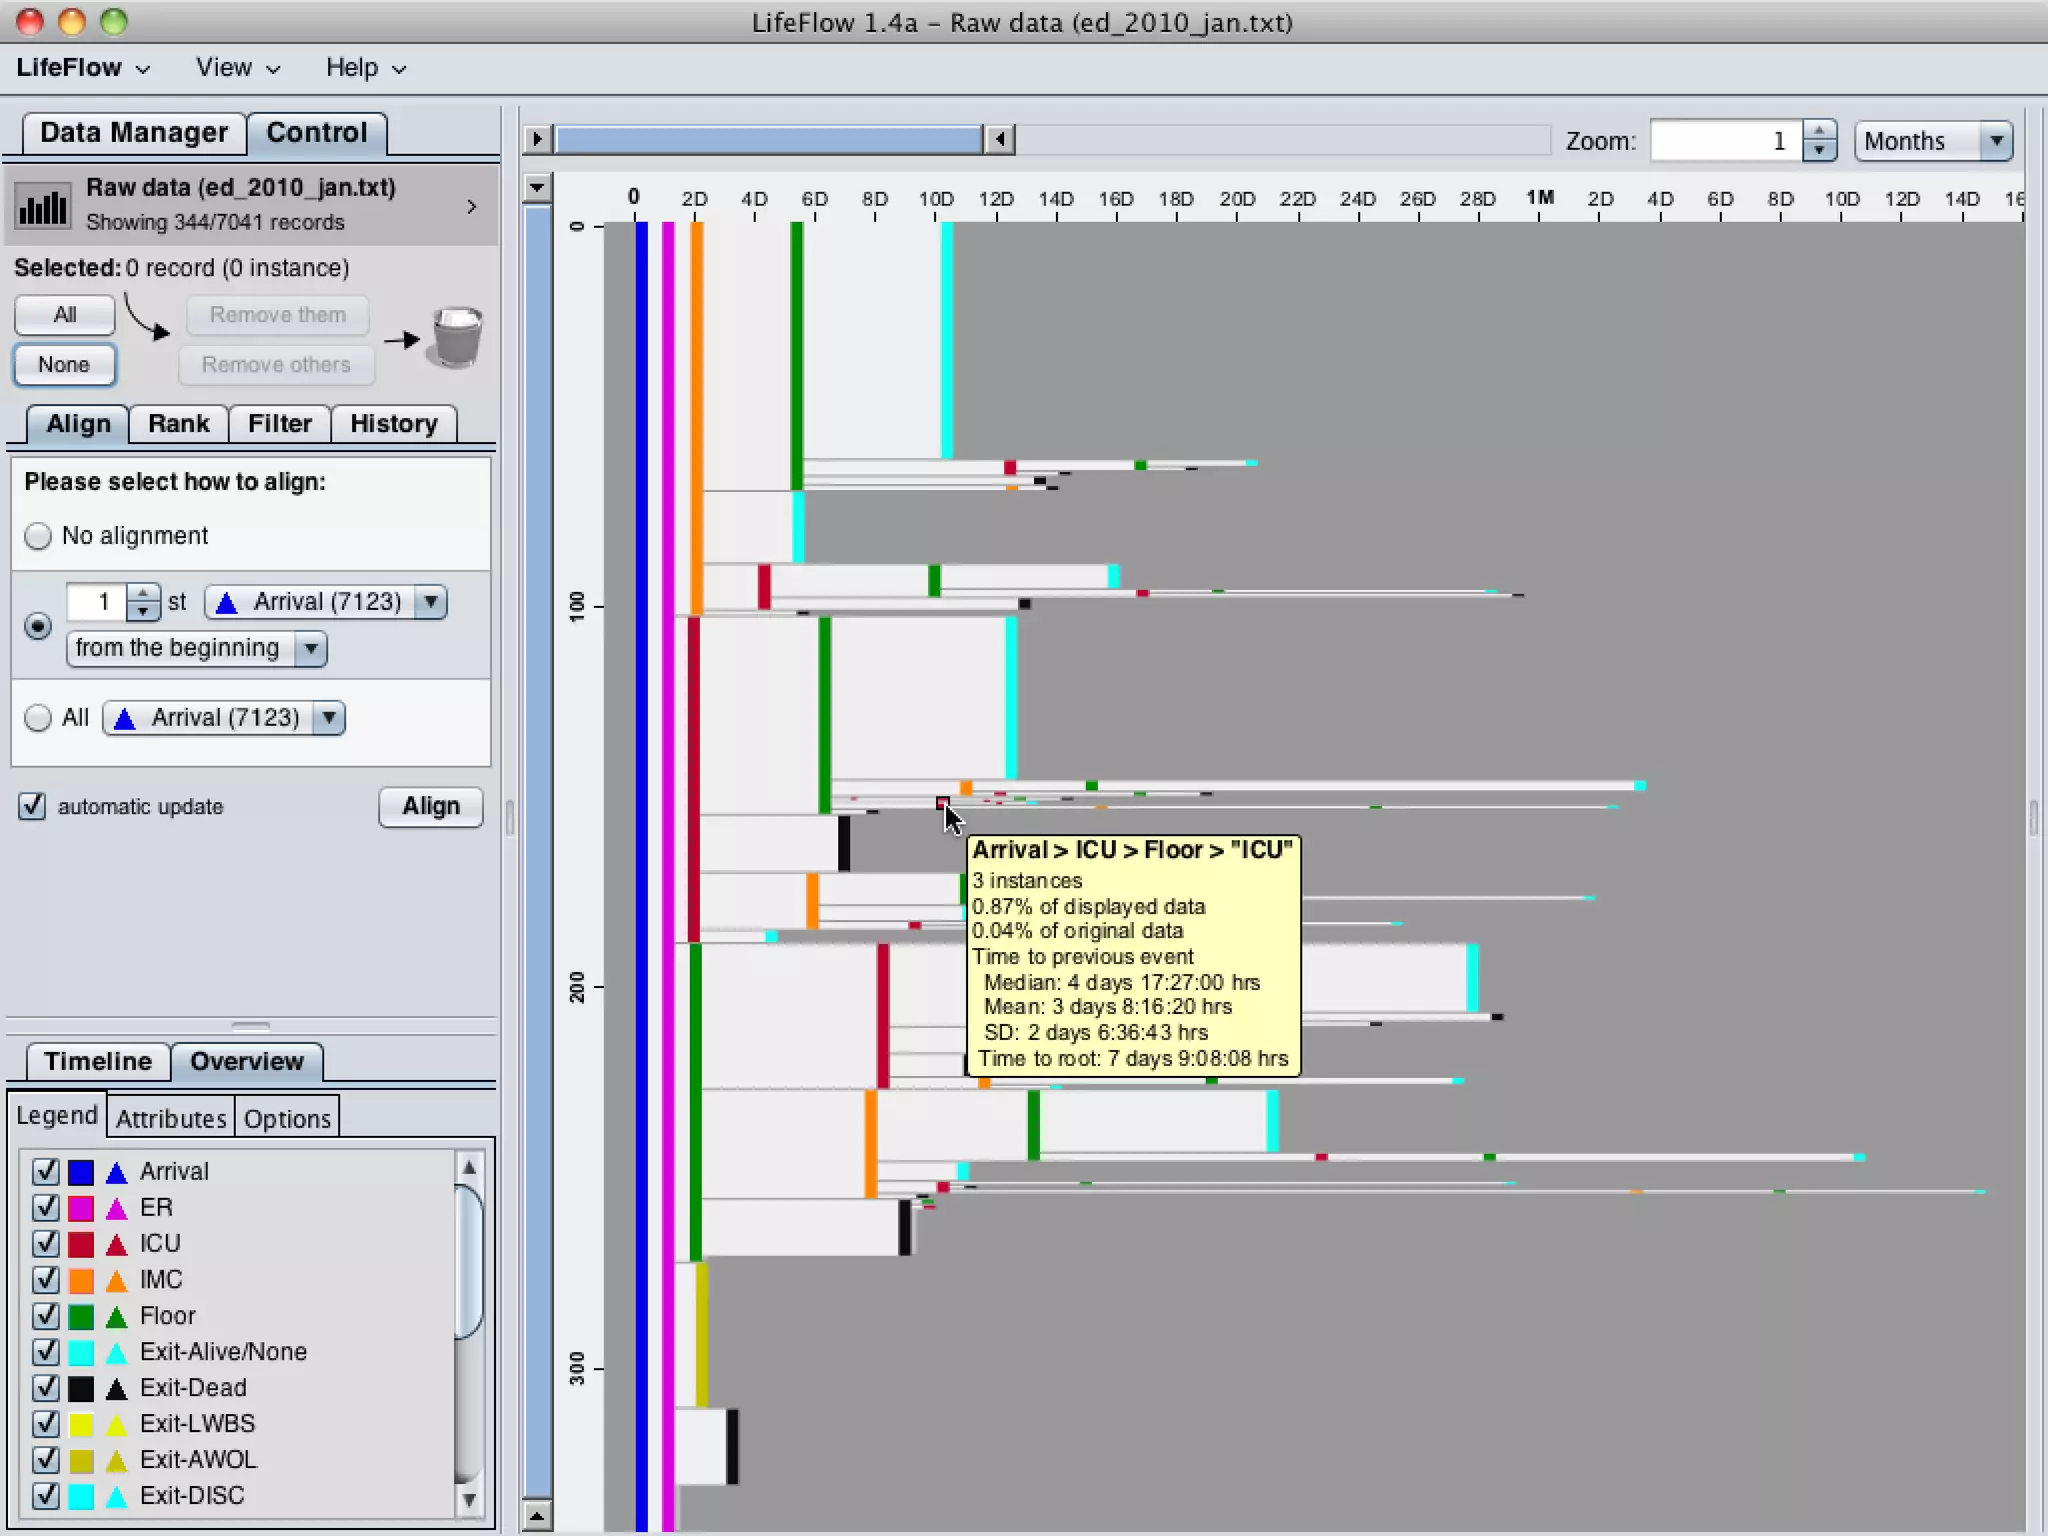Switch to the Filter tab
Viewport: 2048px width, 1536px height.
[279, 424]
